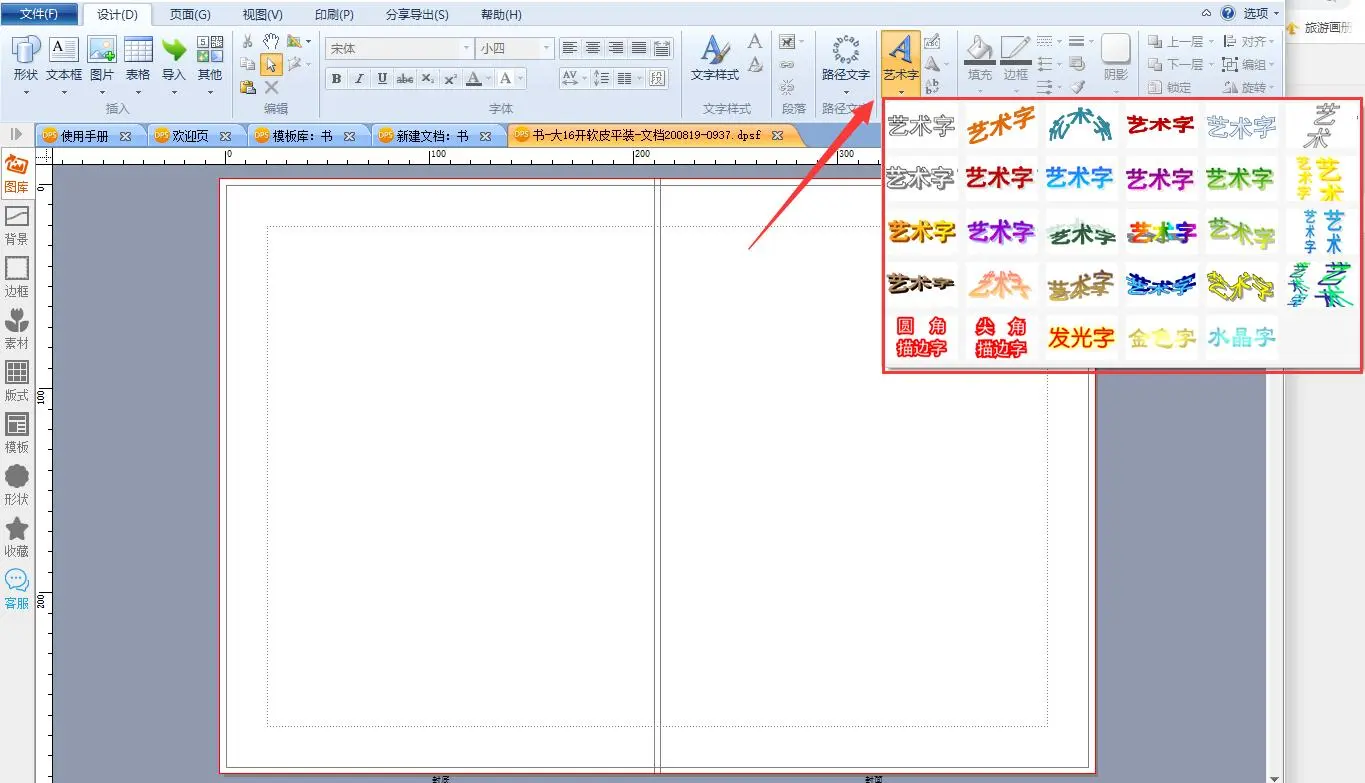Click the paste clipboard icon

point(248,87)
